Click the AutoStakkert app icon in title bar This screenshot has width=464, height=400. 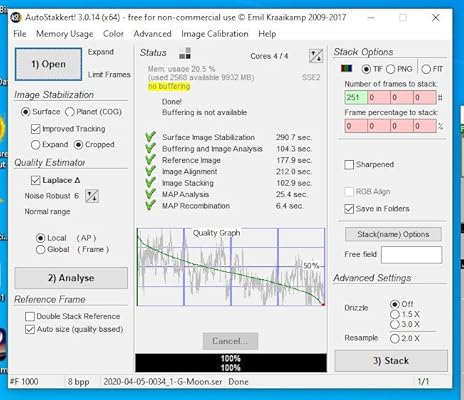[15, 17]
